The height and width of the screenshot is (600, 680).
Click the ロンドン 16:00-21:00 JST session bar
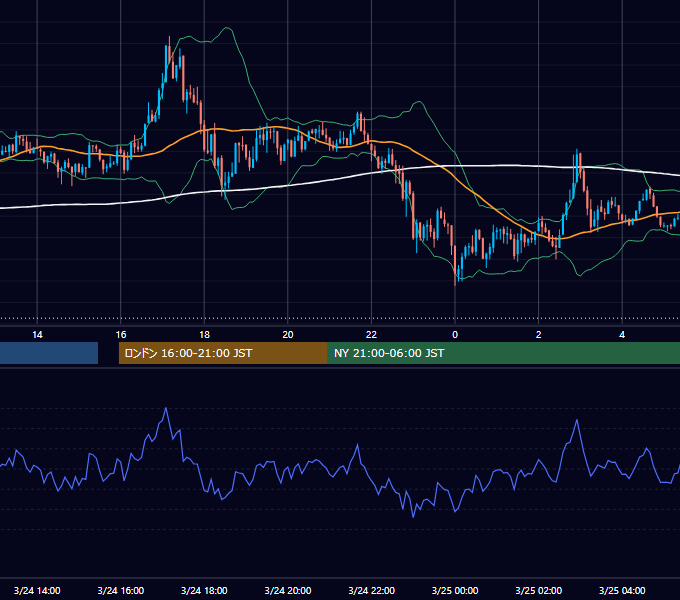[223, 353]
